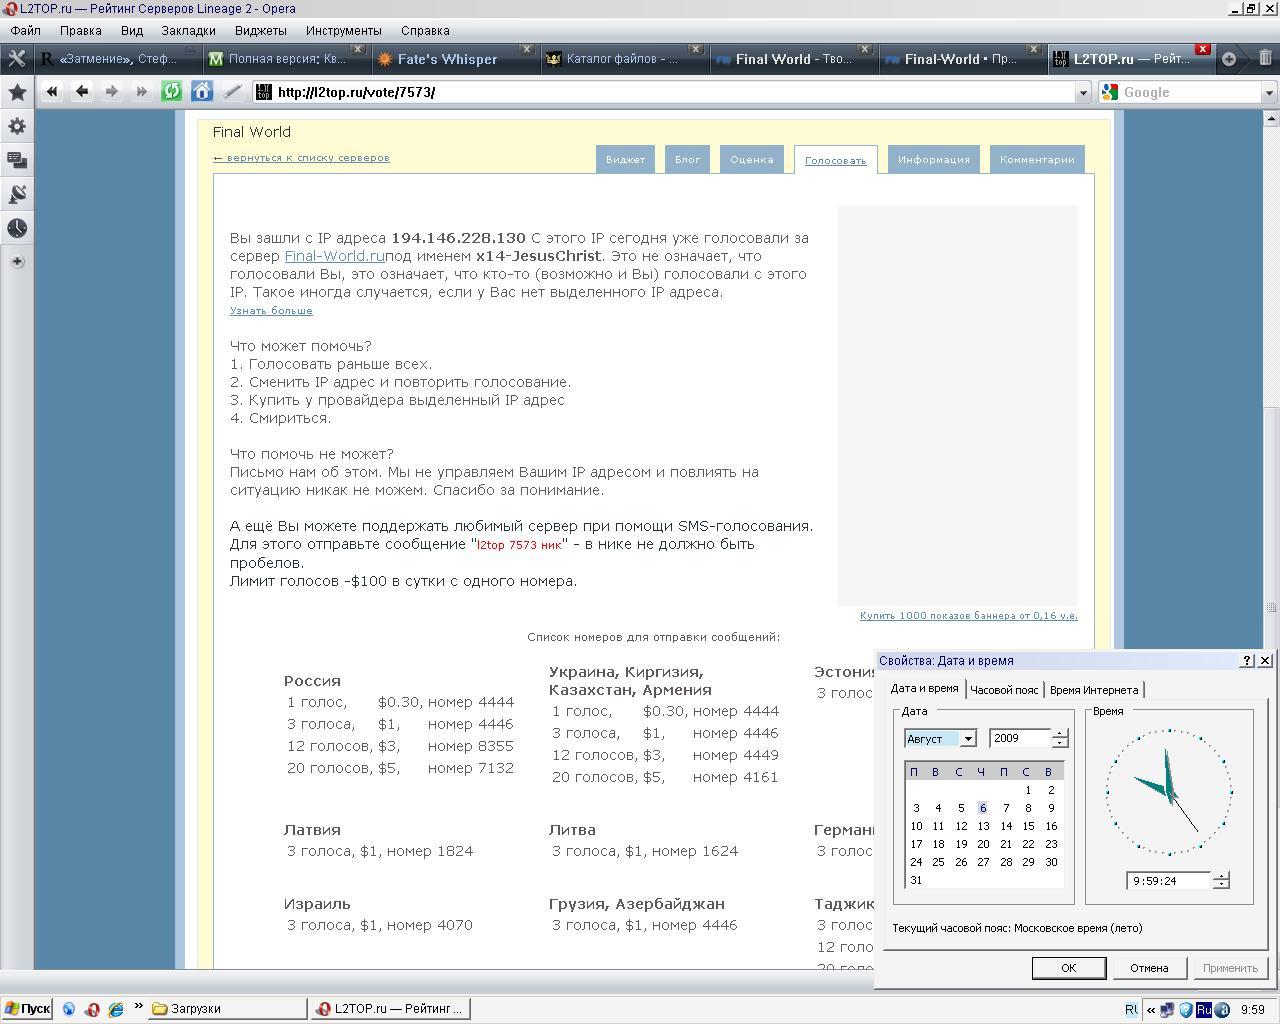The height and width of the screenshot is (1024, 1280).
Task: Click the Отмена button
Action: click(x=1149, y=968)
